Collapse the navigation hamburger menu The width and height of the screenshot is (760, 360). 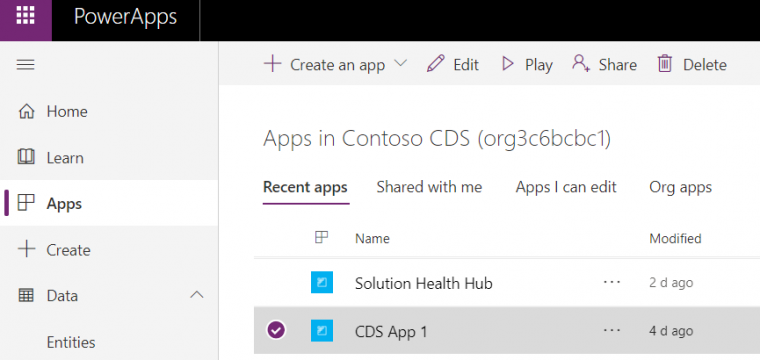[x=26, y=64]
